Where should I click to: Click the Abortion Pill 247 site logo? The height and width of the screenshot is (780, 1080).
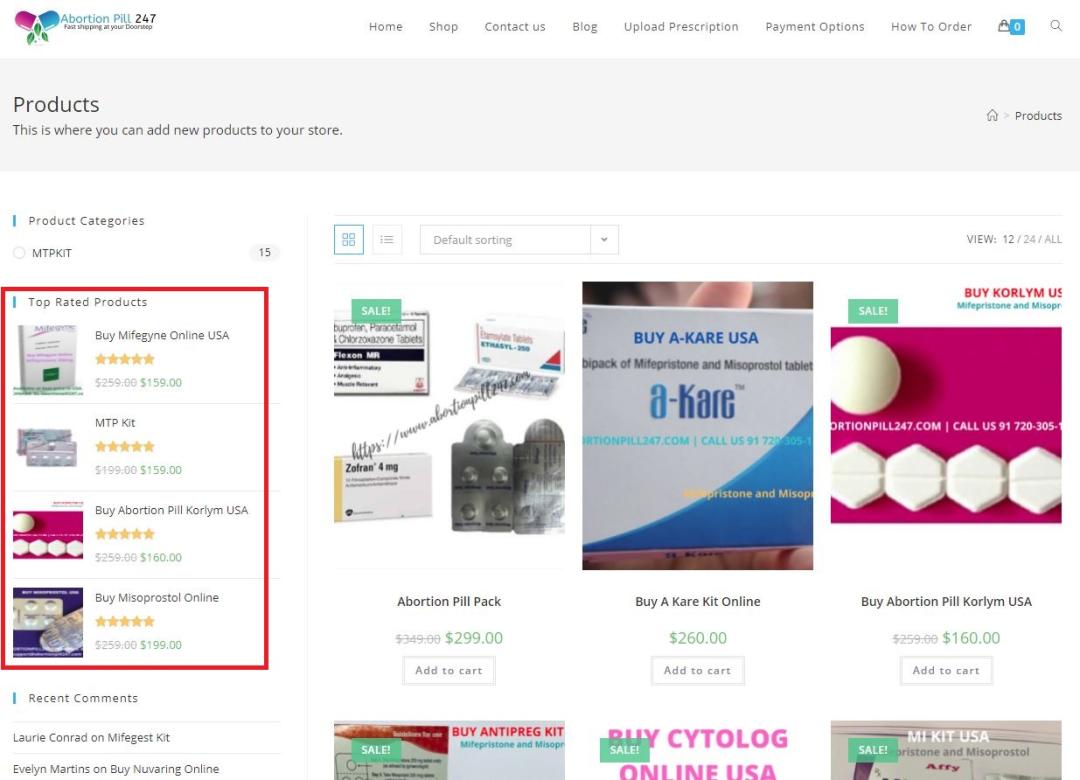pyautogui.click(x=85, y=26)
